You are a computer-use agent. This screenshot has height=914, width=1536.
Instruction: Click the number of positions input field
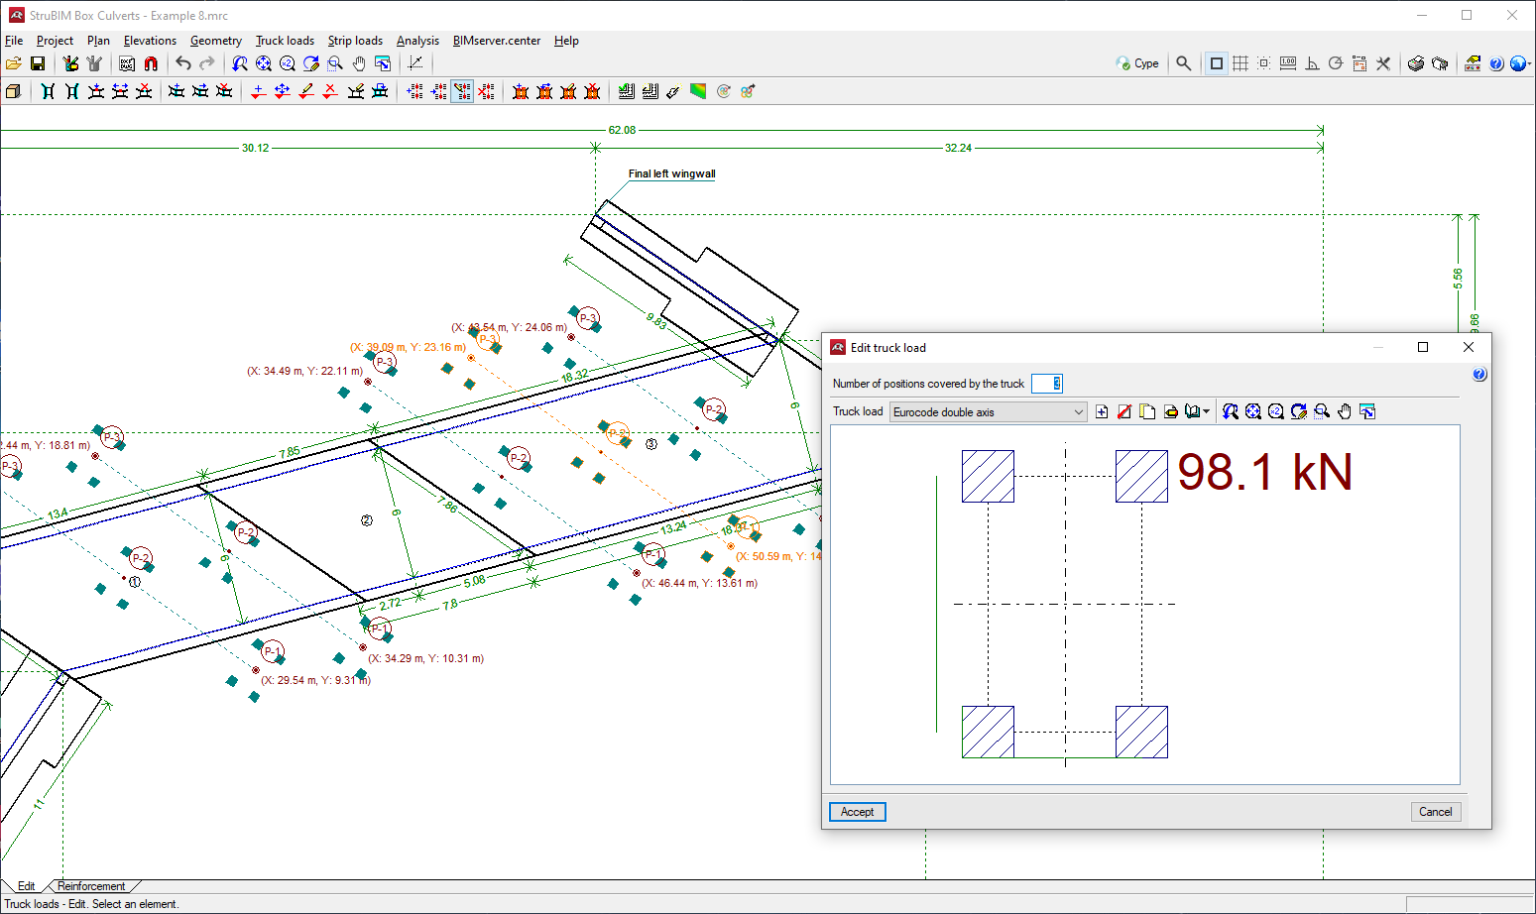coord(1046,384)
